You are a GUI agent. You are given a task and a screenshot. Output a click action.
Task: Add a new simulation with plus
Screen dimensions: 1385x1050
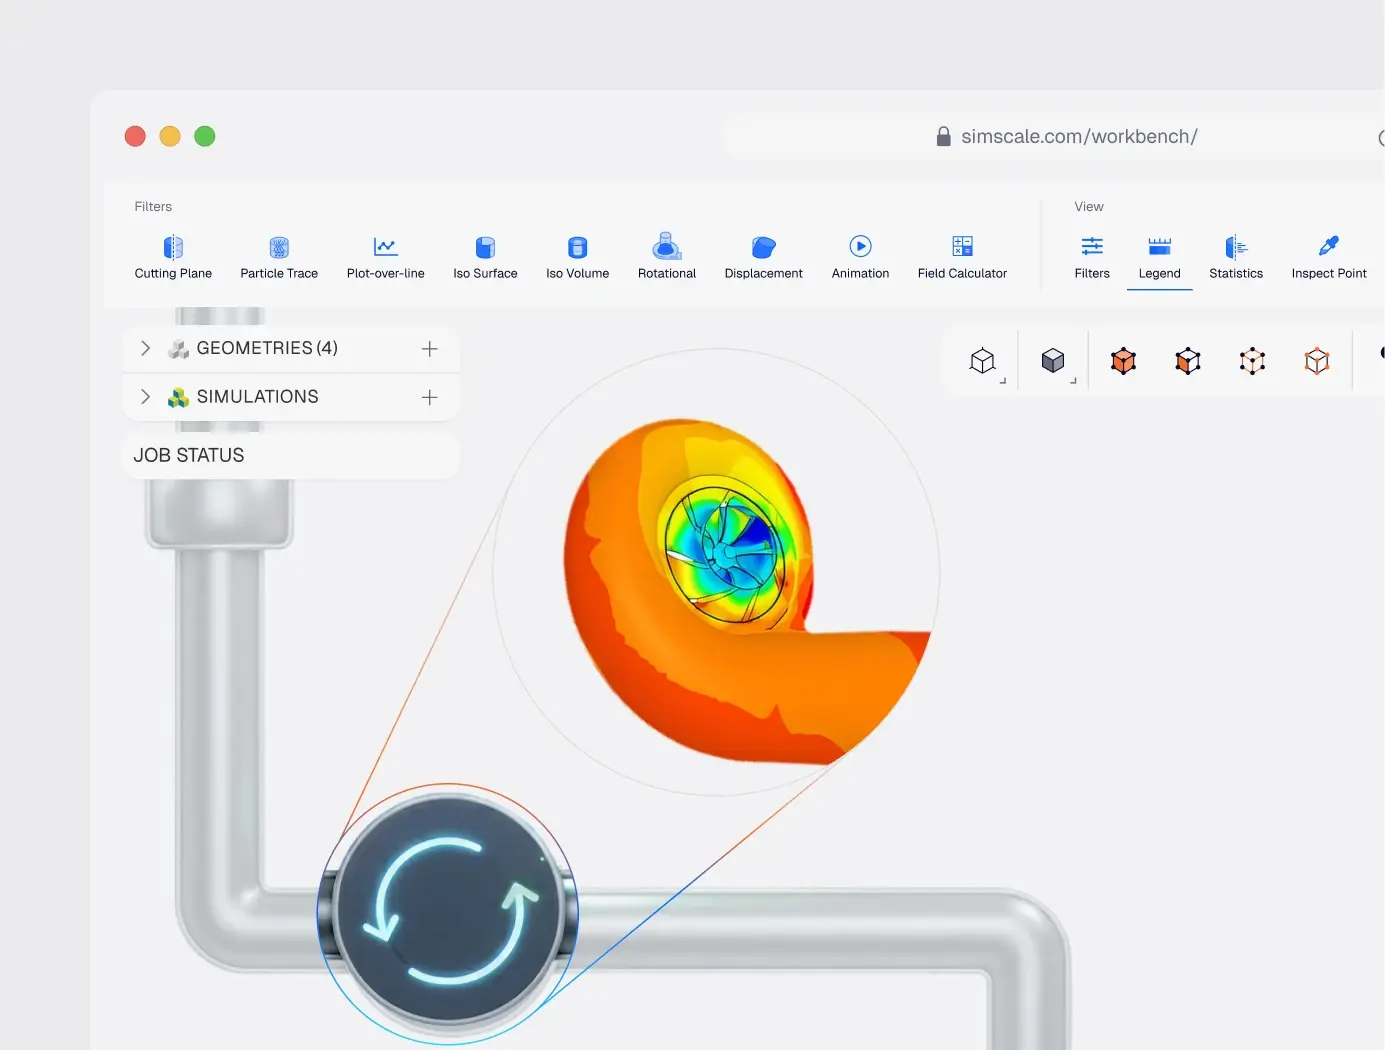[x=430, y=398]
